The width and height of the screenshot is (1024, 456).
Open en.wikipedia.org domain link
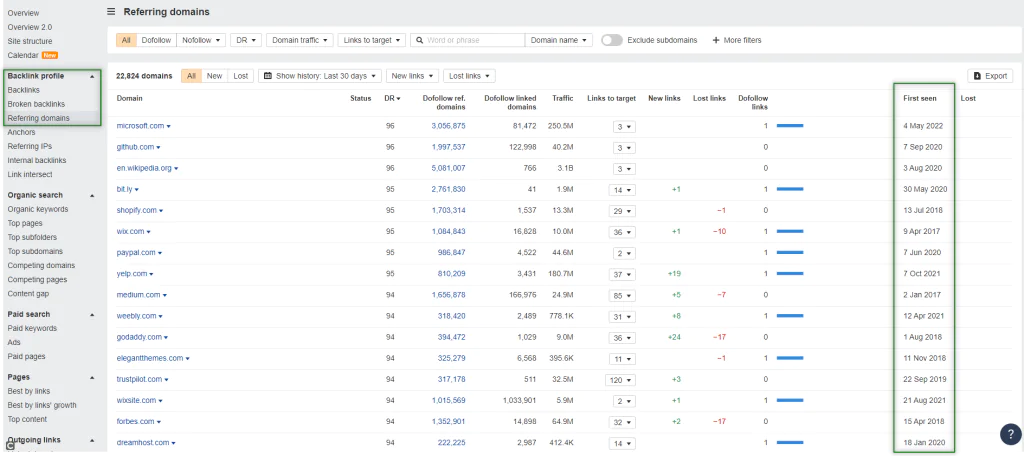(x=144, y=168)
